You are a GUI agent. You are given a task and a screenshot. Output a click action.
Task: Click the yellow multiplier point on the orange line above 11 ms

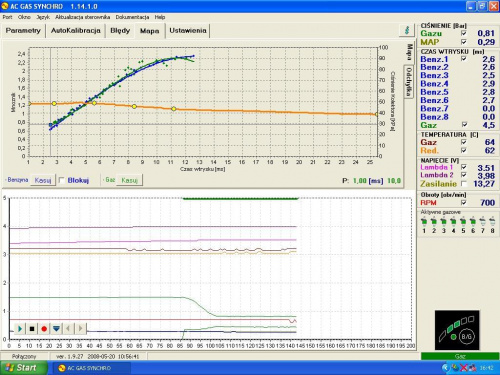coord(174,109)
